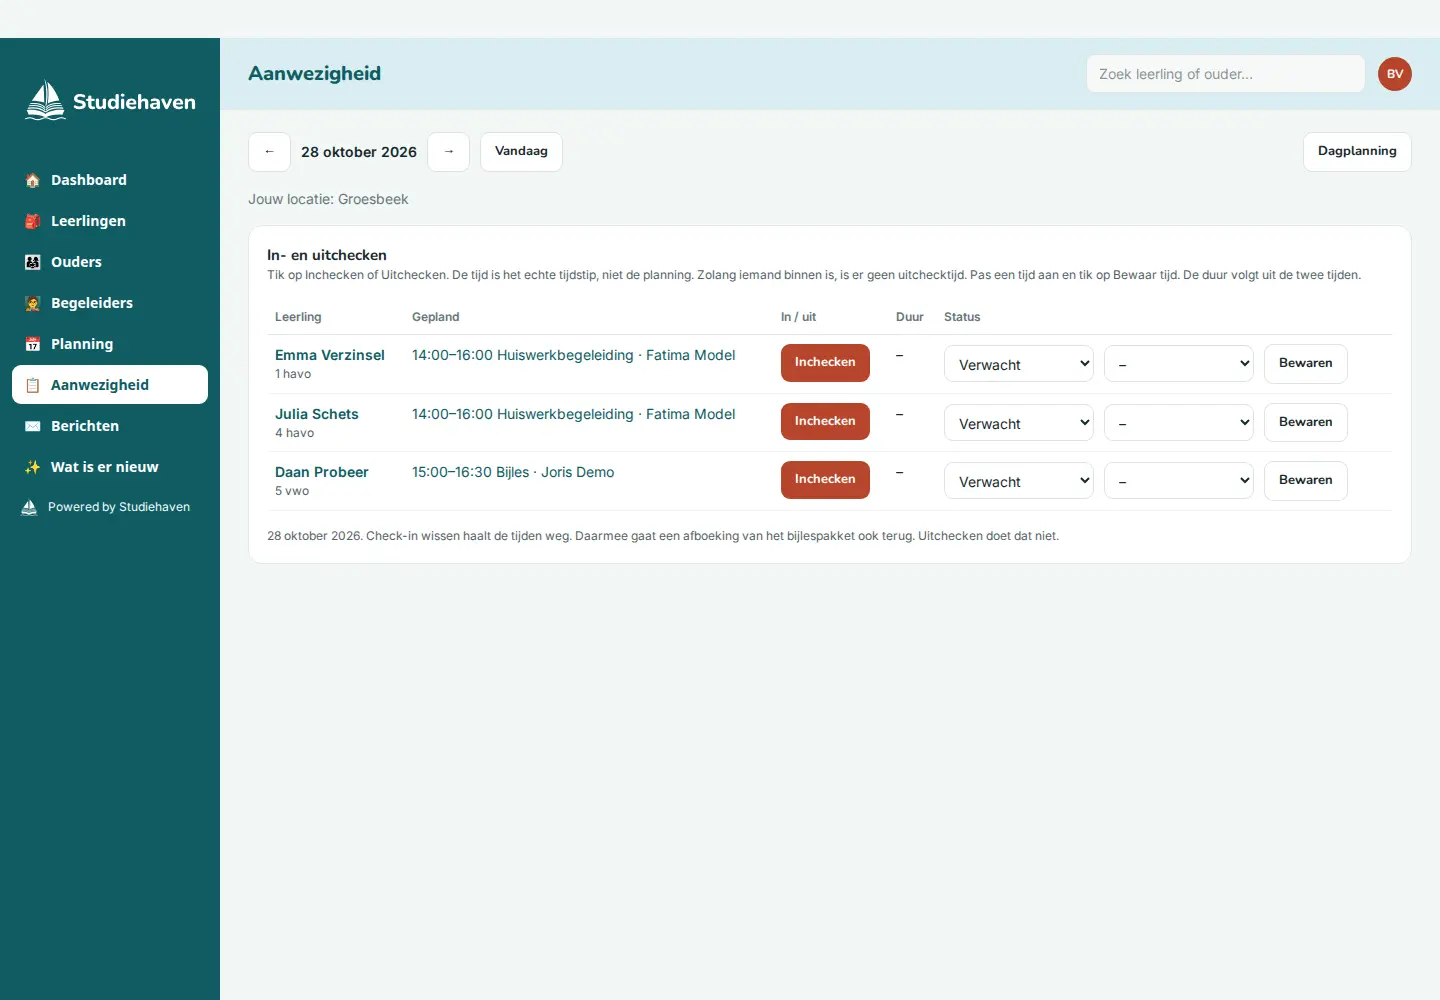Click the Leerlingen backpack icon
1440x1000 pixels.
(32, 221)
